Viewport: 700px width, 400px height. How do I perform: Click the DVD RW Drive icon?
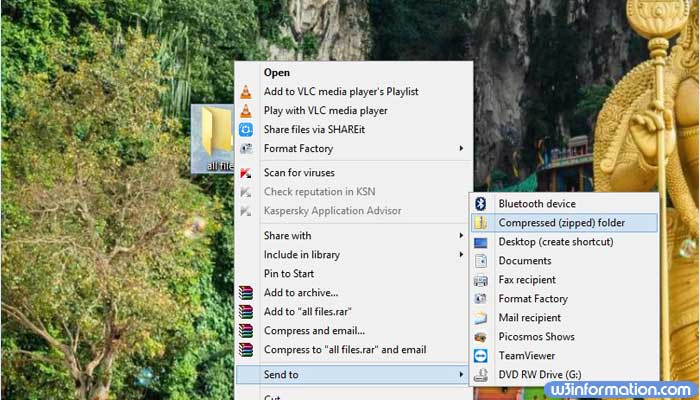click(x=480, y=375)
